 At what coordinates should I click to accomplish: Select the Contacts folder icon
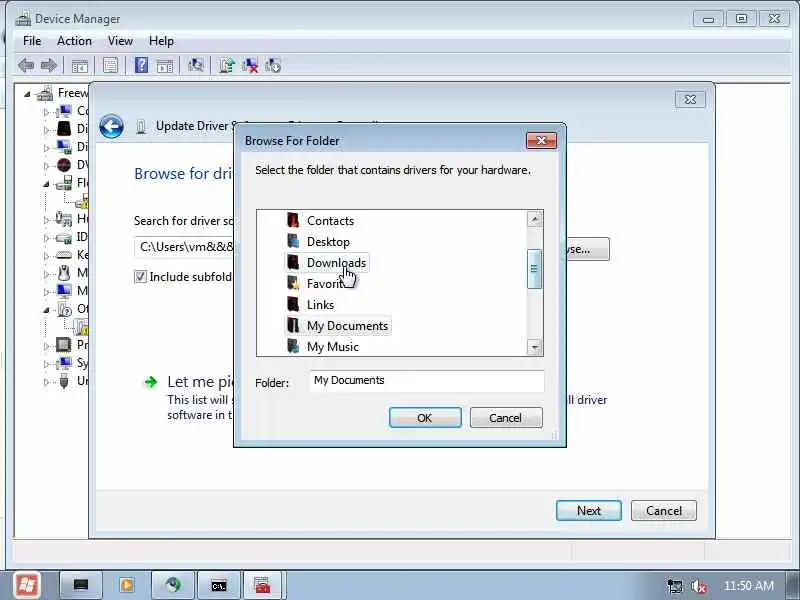pyautogui.click(x=293, y=220)
